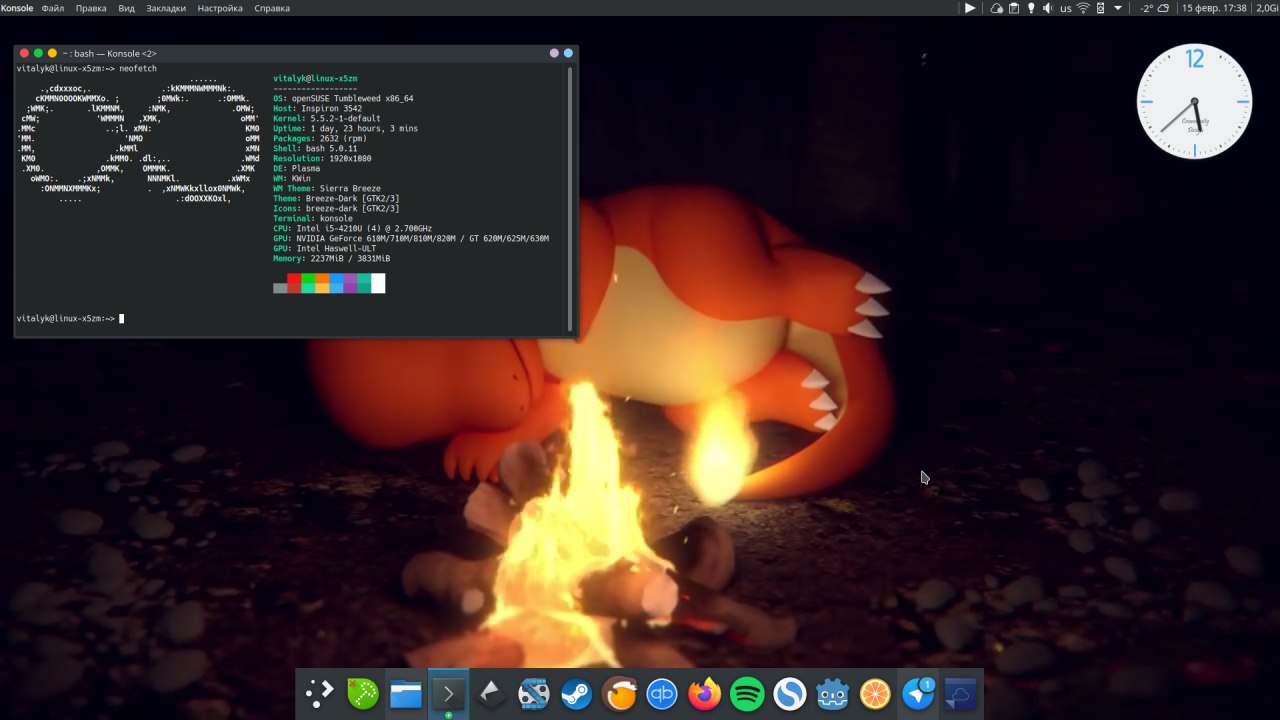Click the yellow Konsole titlebar button

[52, 53]
